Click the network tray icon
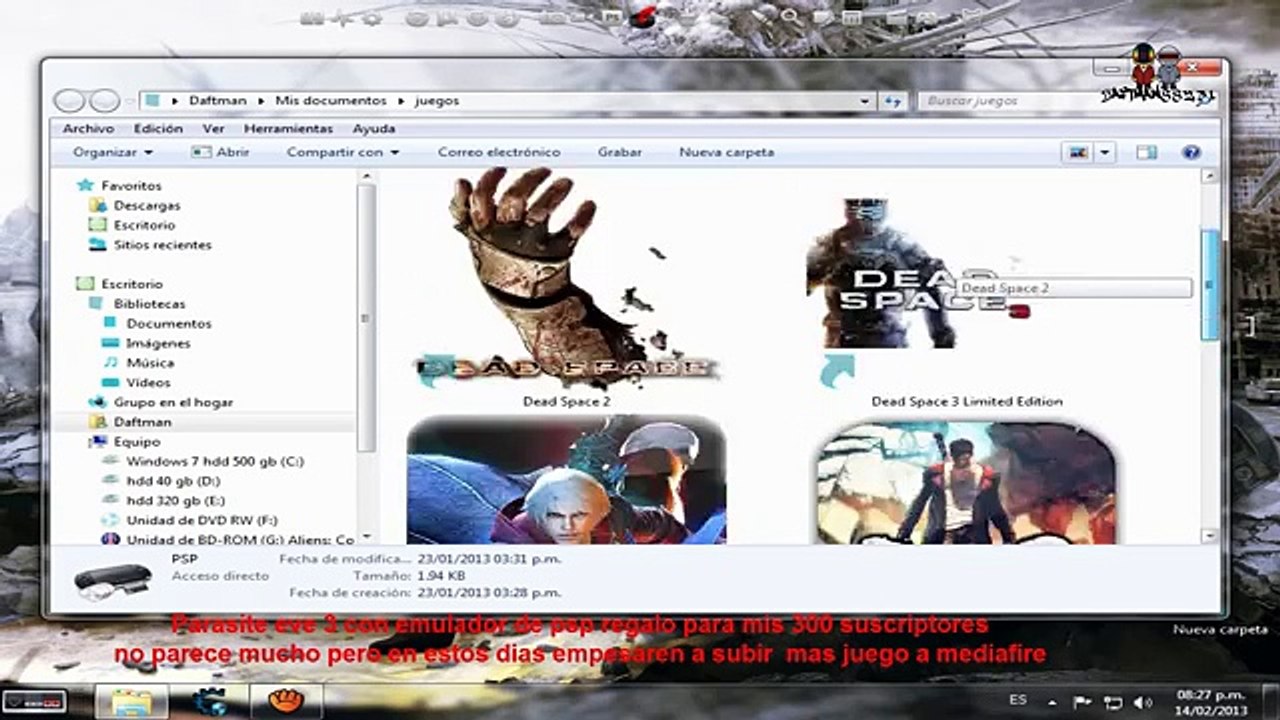1280x720 pixels. pyautogui.click(x=1112, y=701)
